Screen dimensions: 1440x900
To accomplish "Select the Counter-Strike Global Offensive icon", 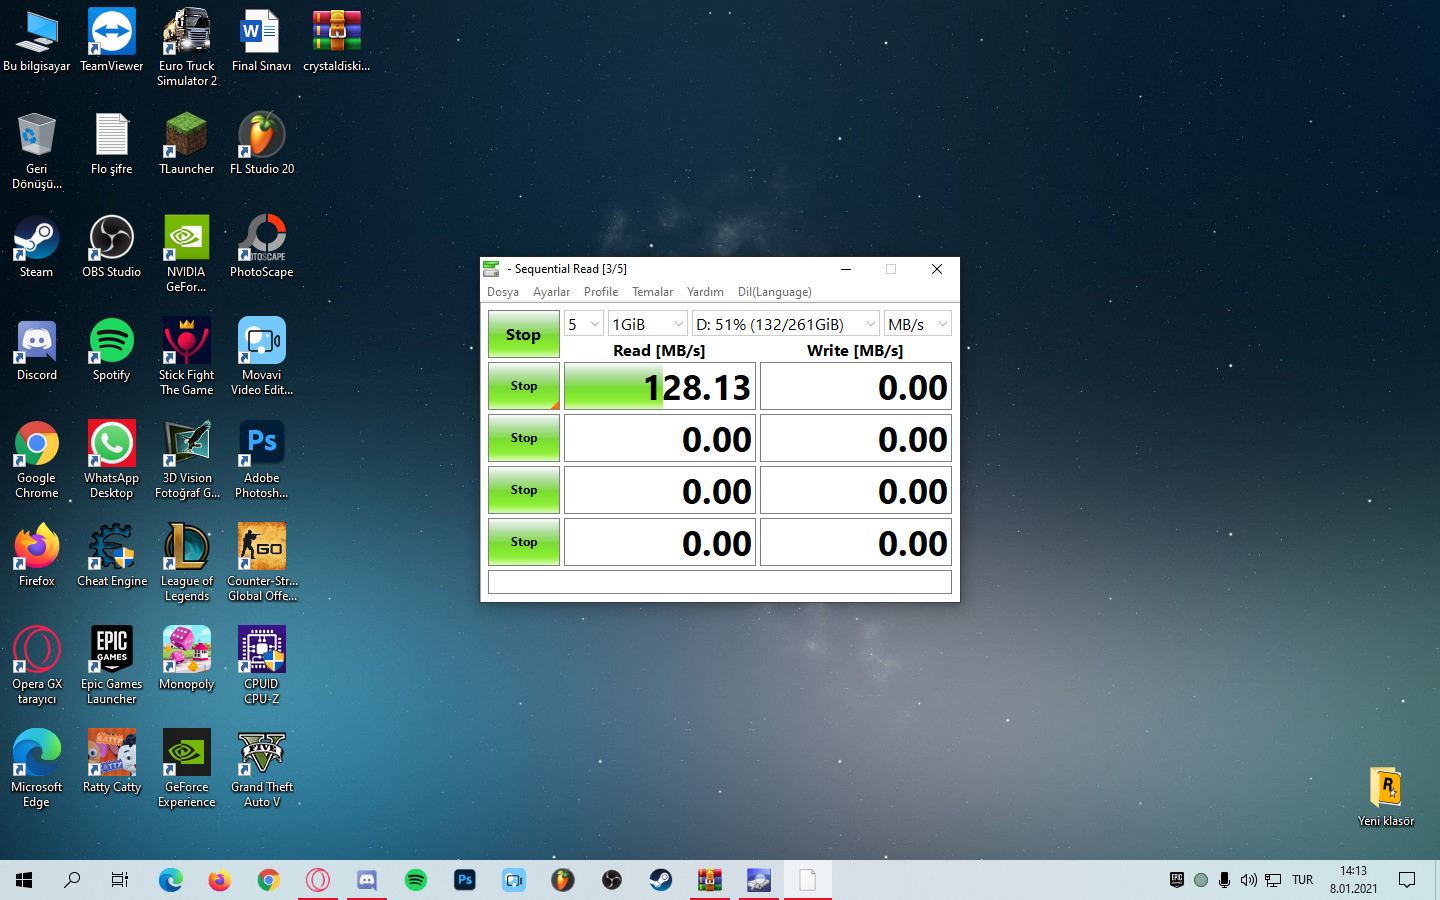I will [261, 563].
